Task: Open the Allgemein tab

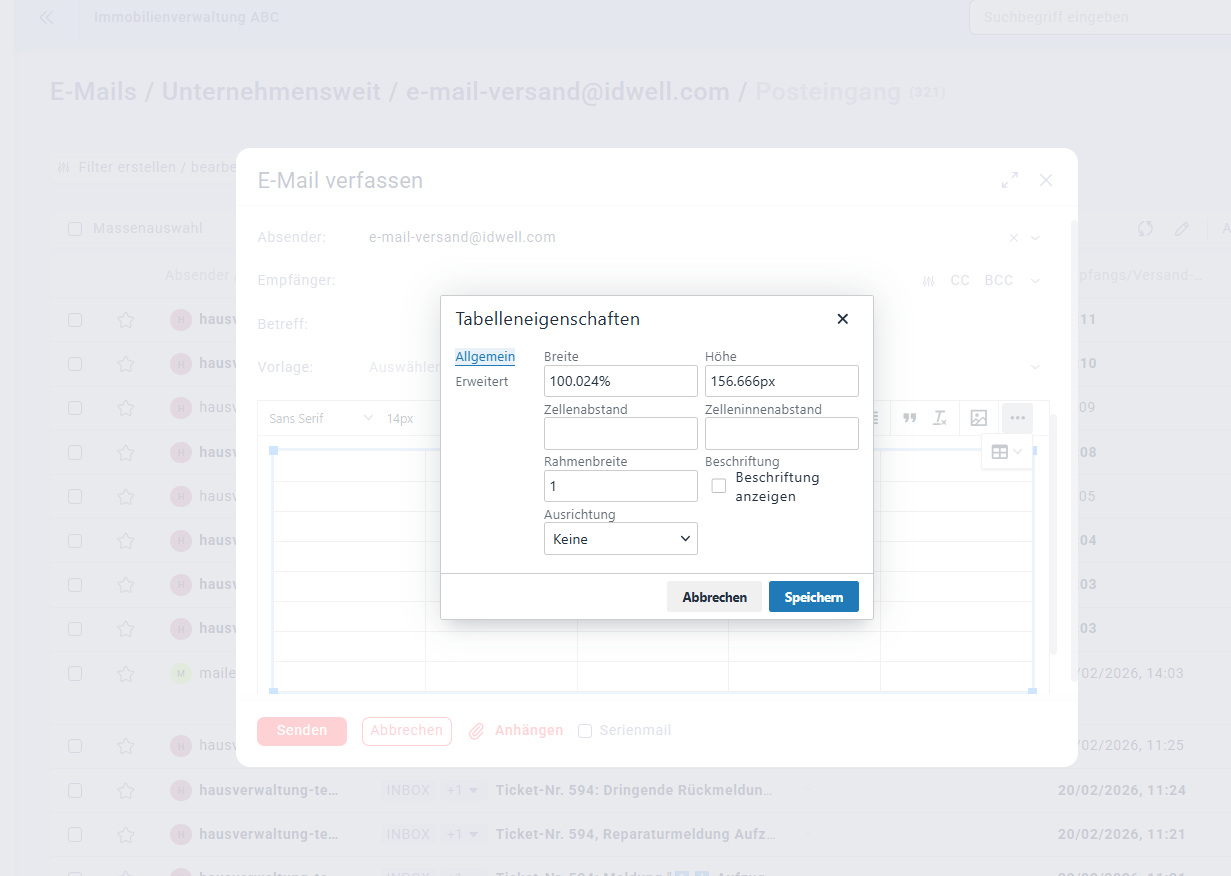Action: tap(485, 357)
